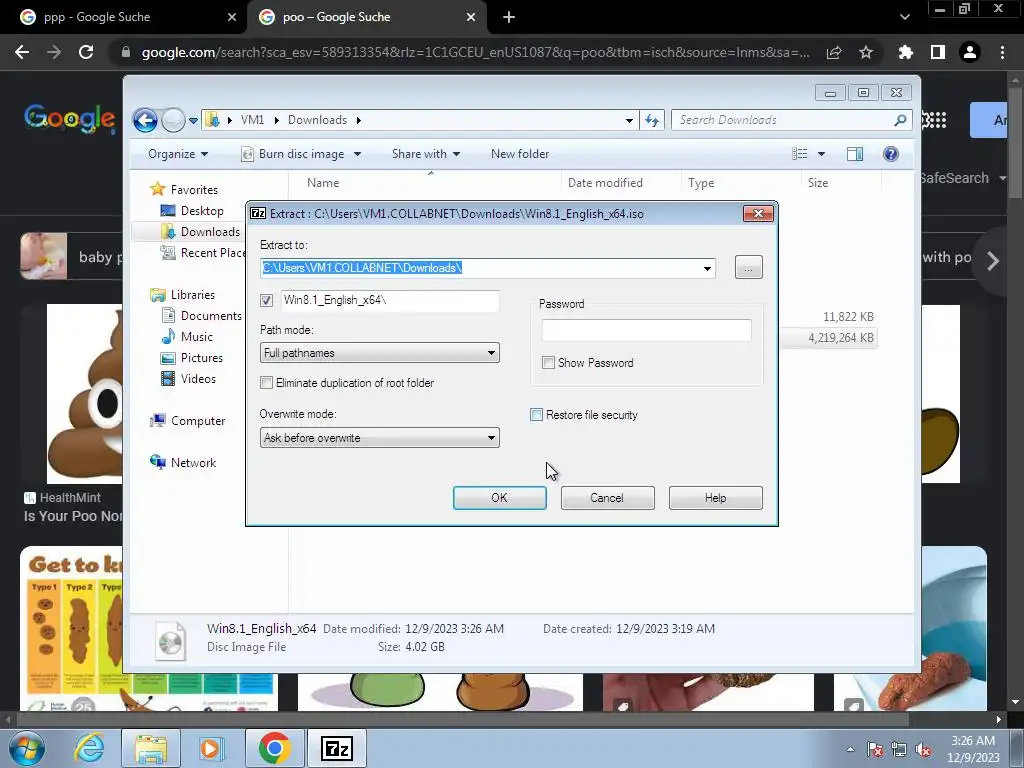Expand the Extract to path history dropdown
1024x768 pixels.
pos(707,268)
